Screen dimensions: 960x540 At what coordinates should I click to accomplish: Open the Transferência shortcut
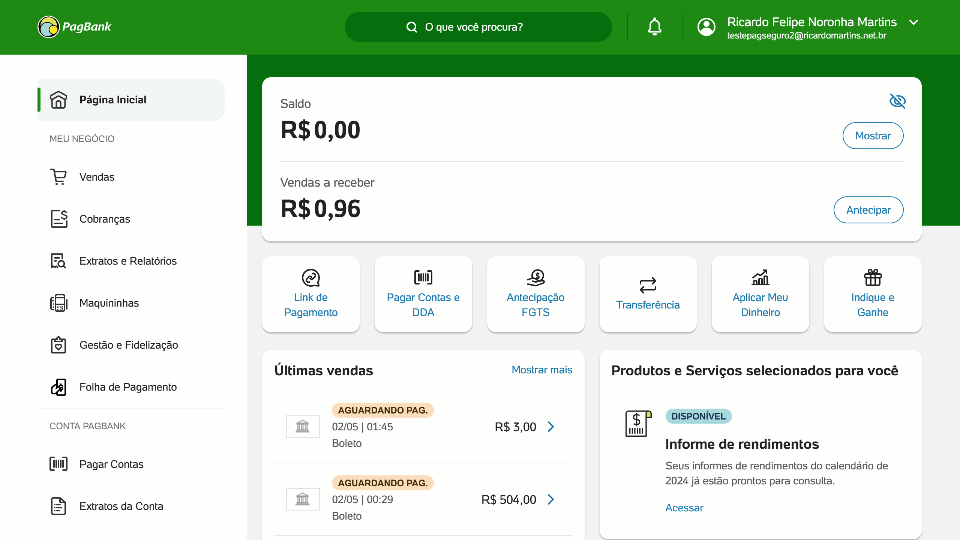648,294
